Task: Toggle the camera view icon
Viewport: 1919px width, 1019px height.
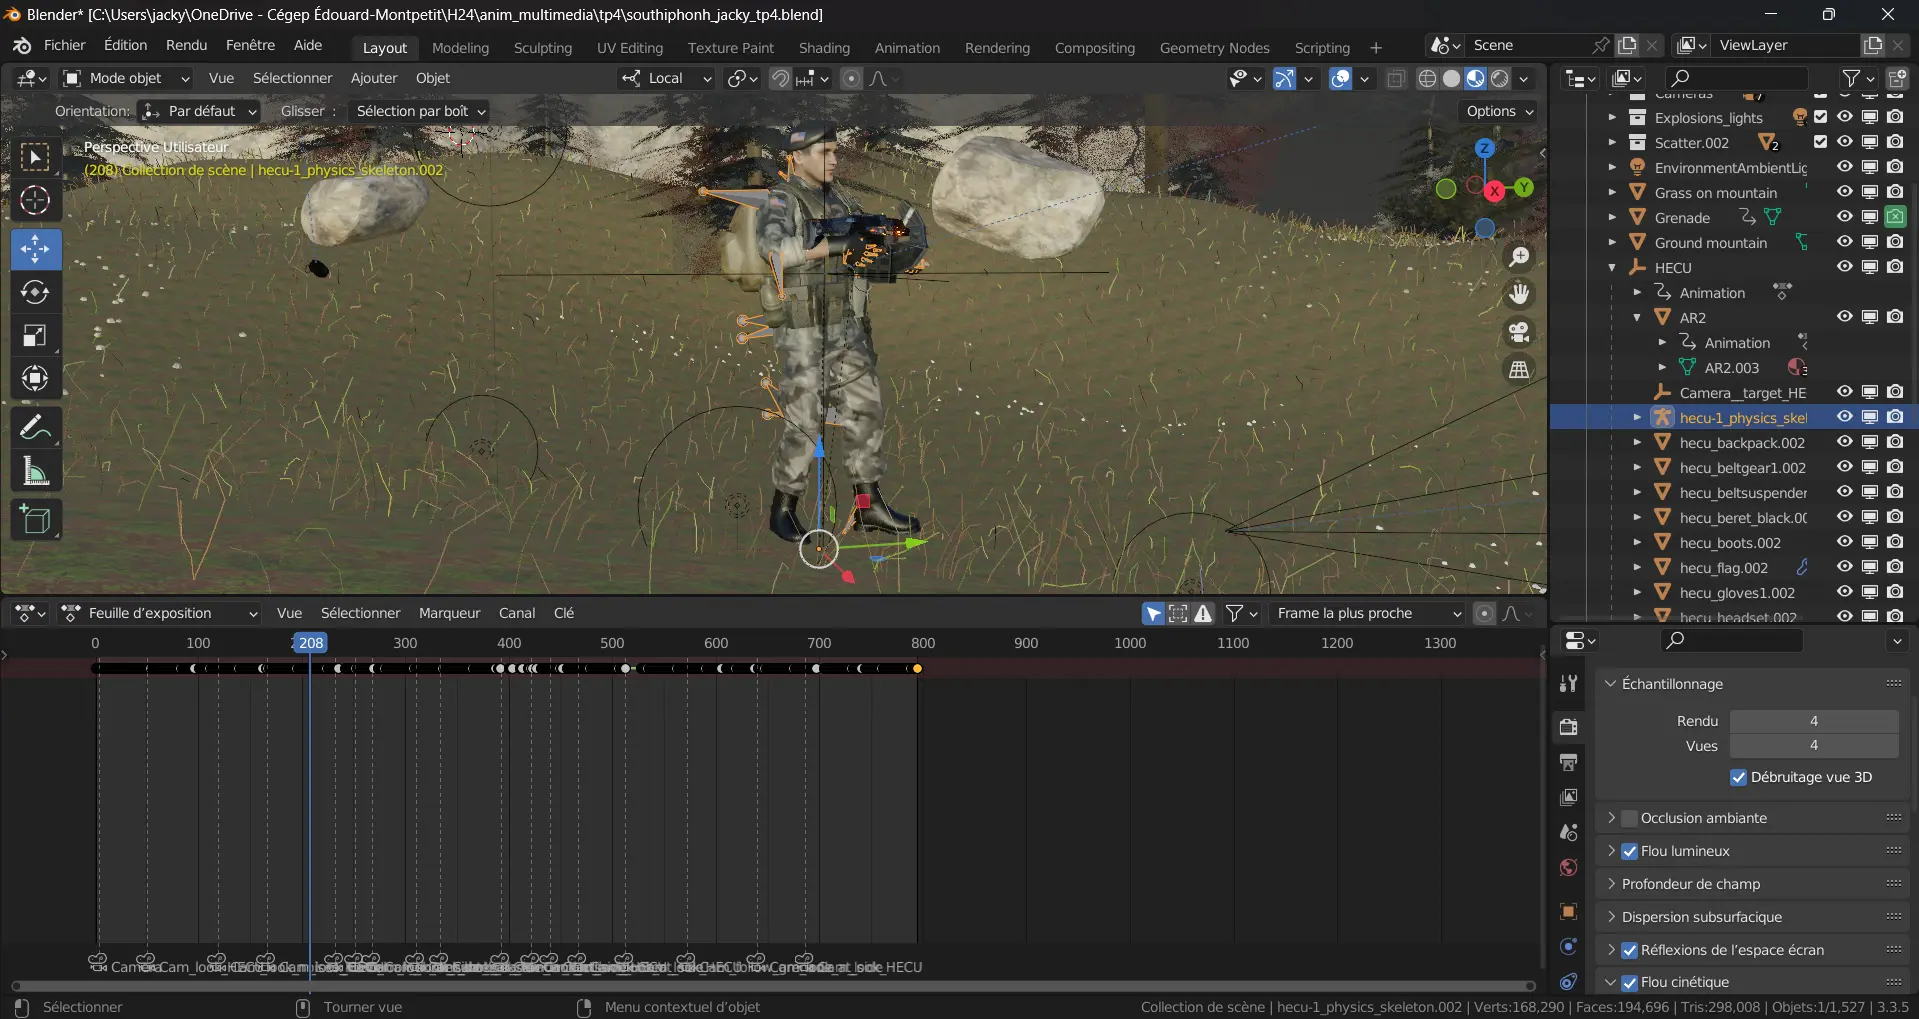Action: tap(1519, 332)
